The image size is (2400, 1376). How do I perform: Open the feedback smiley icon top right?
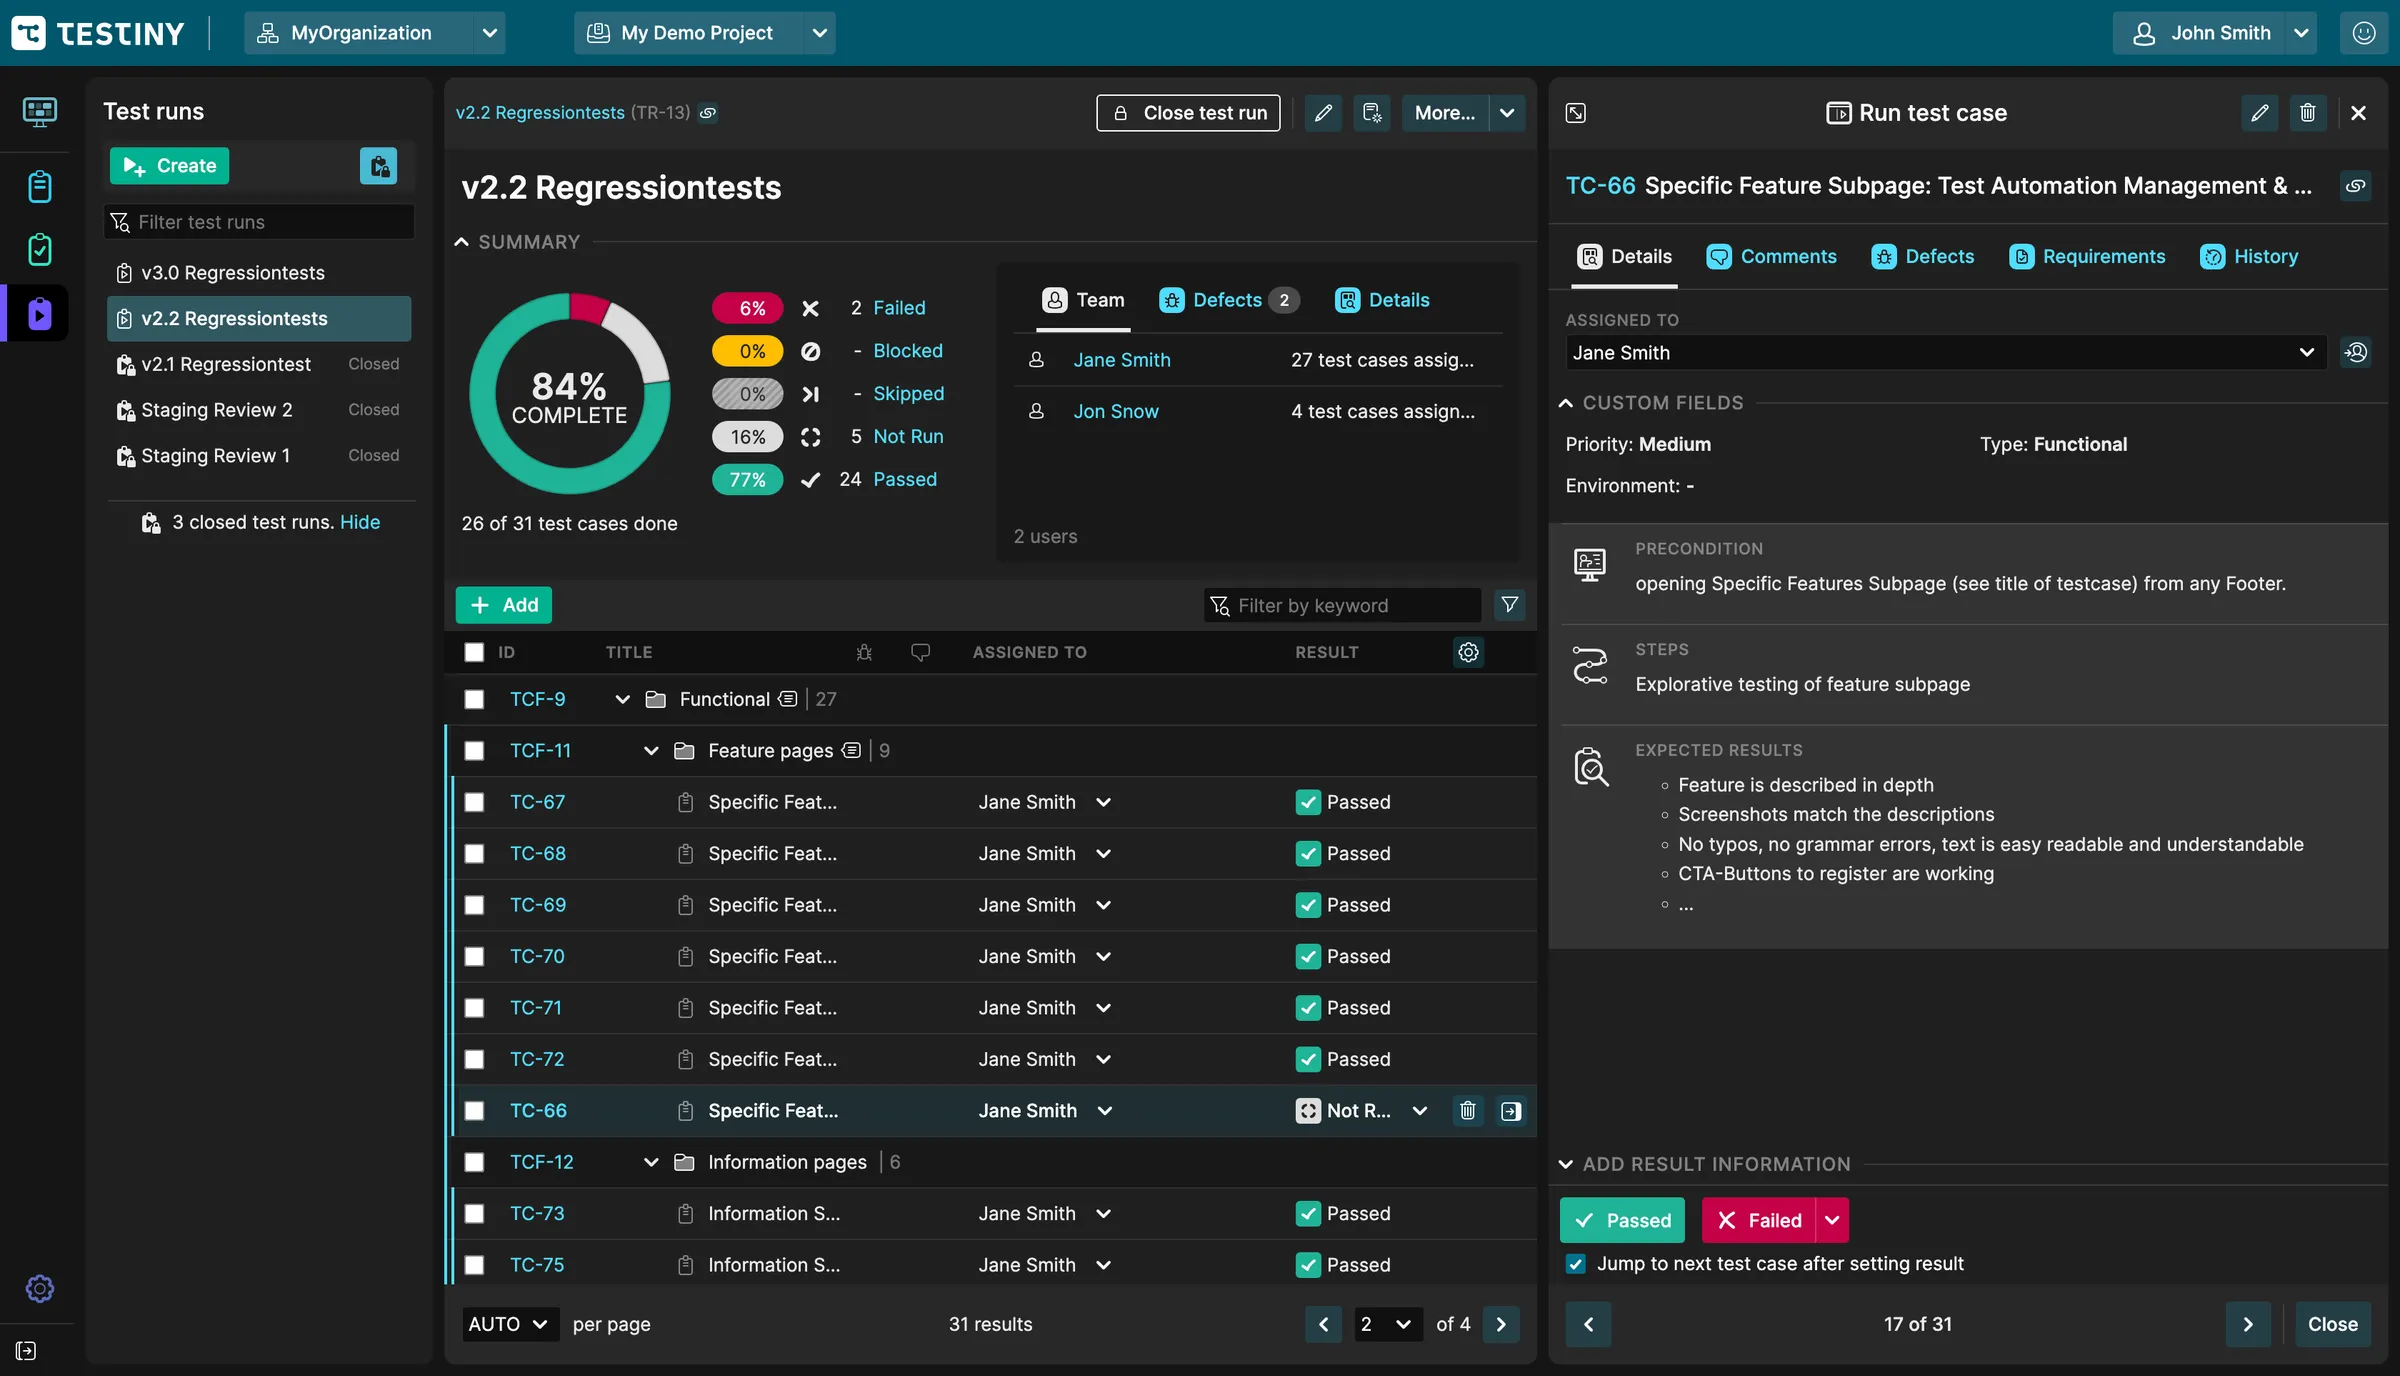pos(2366,32)
